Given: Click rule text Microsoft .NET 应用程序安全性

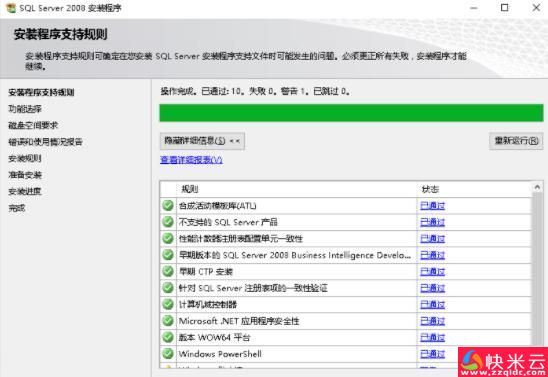Looking at the screenshot, I should click(x=239, y=321).
